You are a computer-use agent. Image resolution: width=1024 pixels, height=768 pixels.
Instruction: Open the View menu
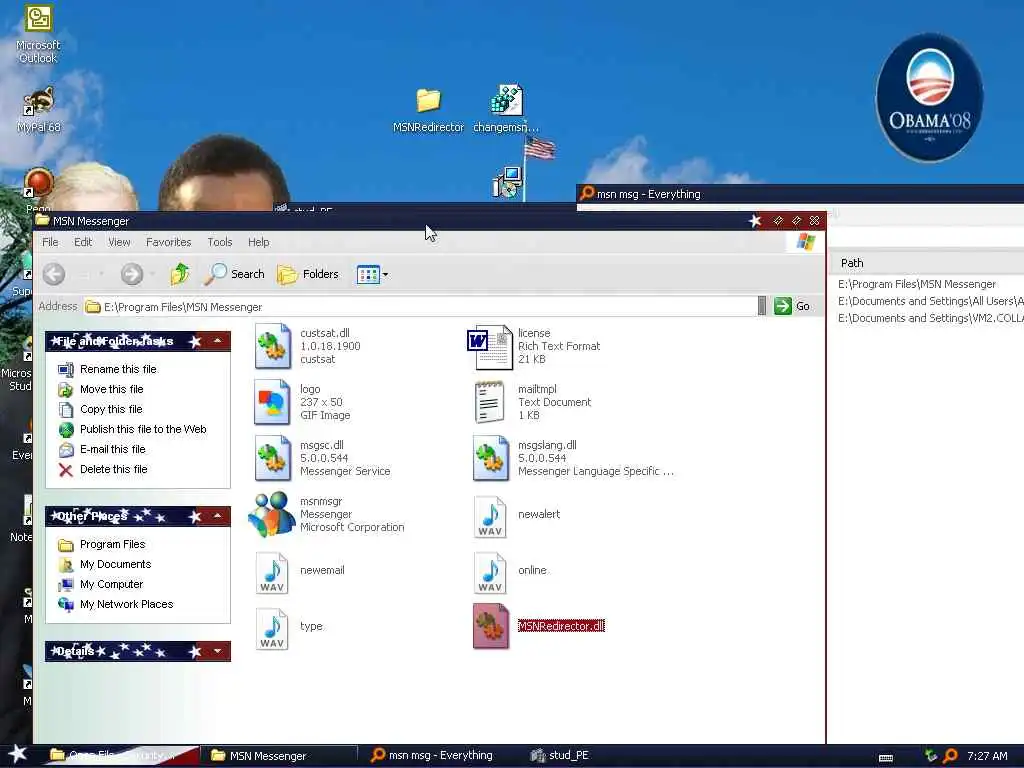pos(119,242)
